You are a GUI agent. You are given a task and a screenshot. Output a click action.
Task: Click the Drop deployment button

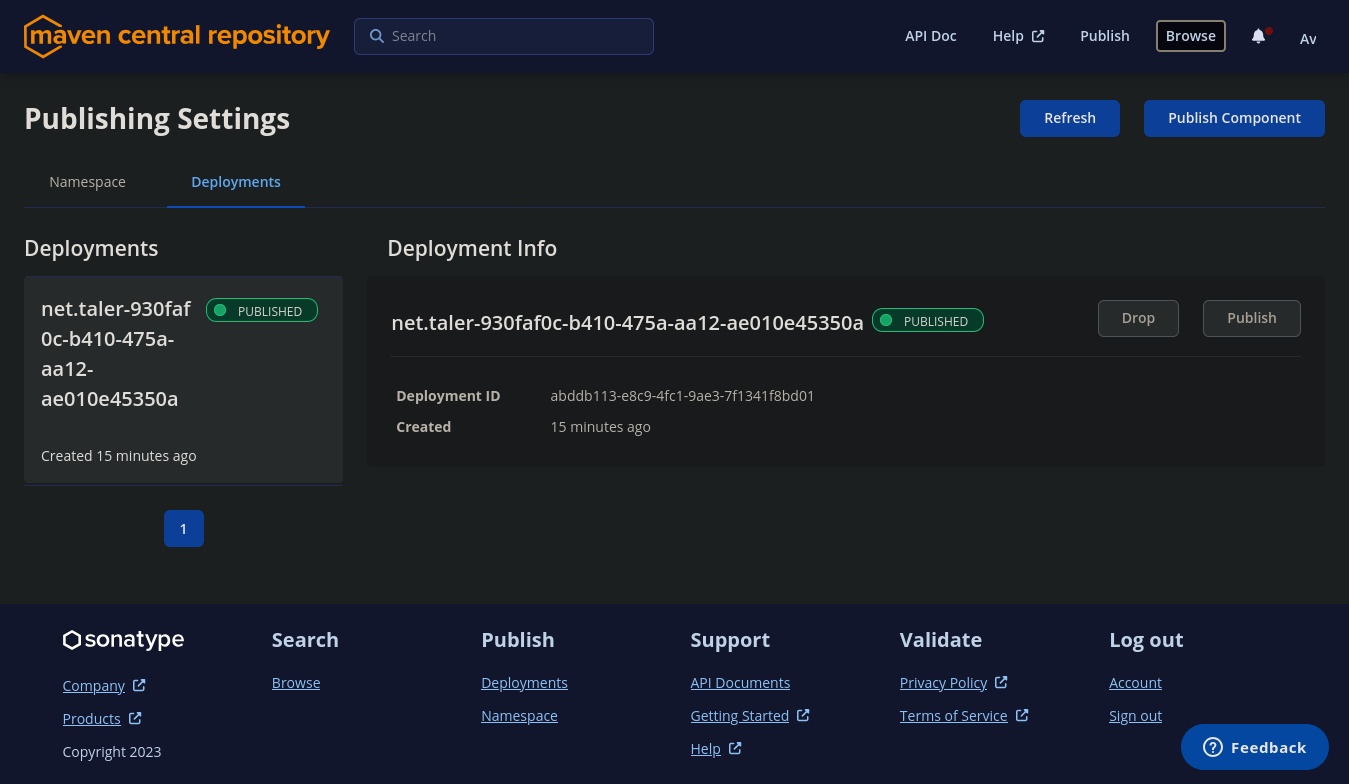[x=1138, y=318]
